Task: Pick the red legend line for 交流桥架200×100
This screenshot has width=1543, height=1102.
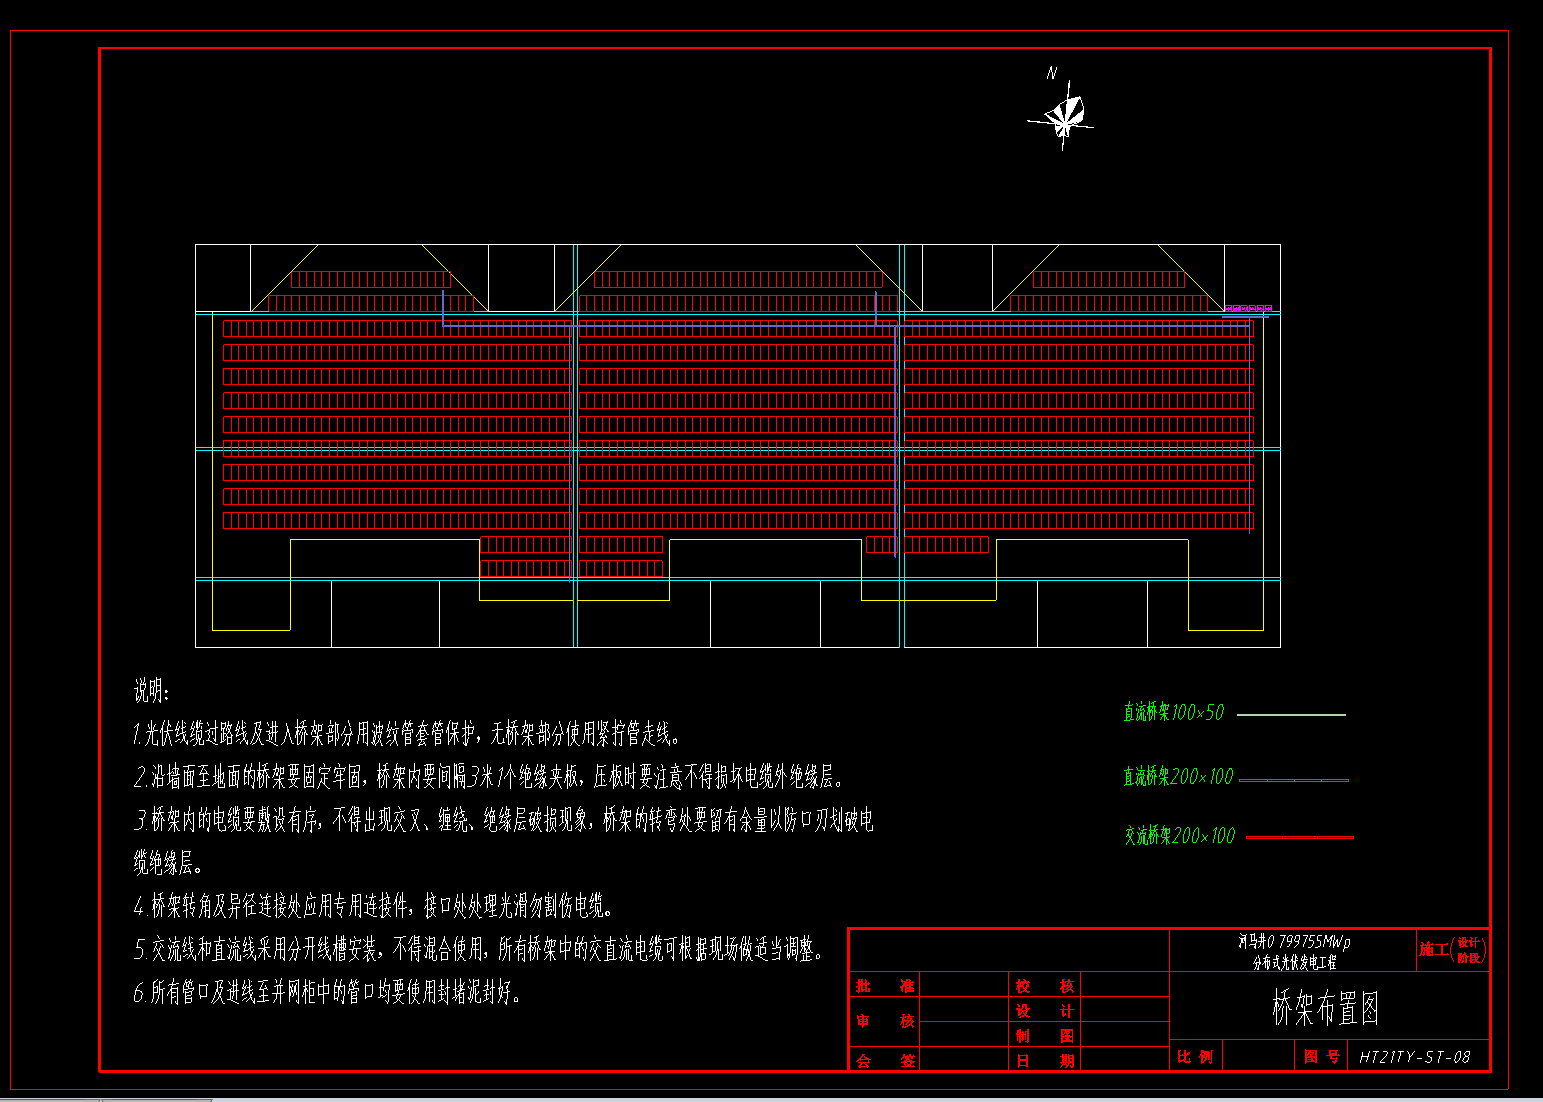Action: 1300,837
